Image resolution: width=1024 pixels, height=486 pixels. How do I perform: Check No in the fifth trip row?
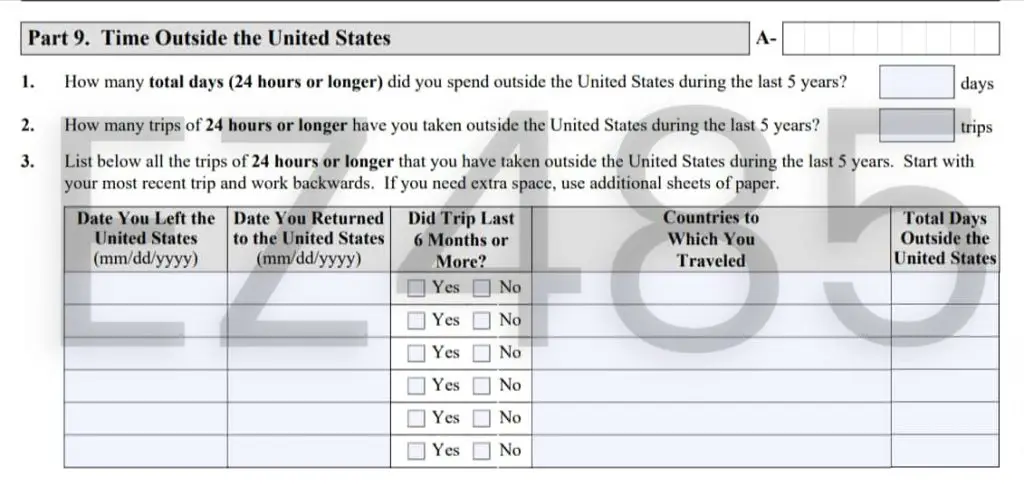pos(482,418)
